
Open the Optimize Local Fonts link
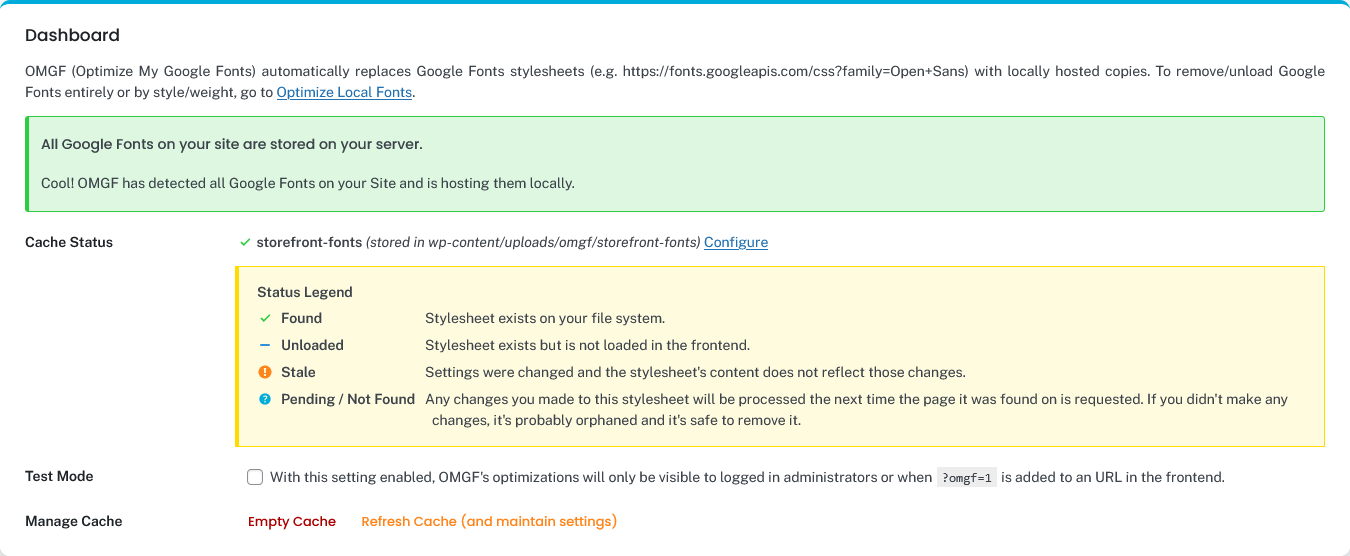point(344,92)
